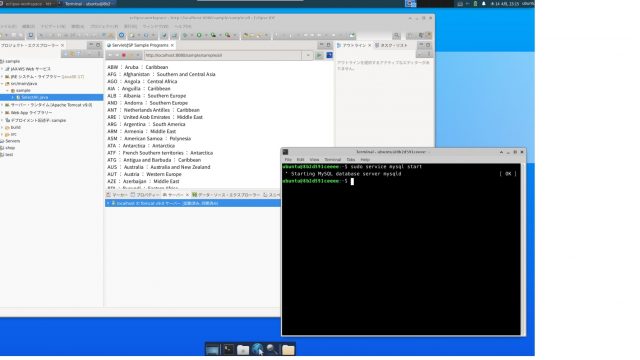Collapse the src/main/java folder
This screenshot has height=360, width=640.
[x=2, y=83]
